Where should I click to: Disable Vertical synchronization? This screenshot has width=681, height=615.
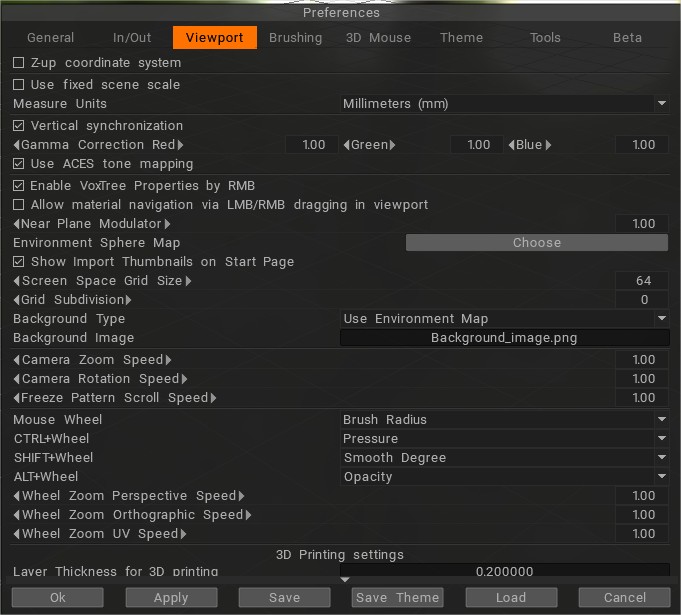[x=18, y=126]
